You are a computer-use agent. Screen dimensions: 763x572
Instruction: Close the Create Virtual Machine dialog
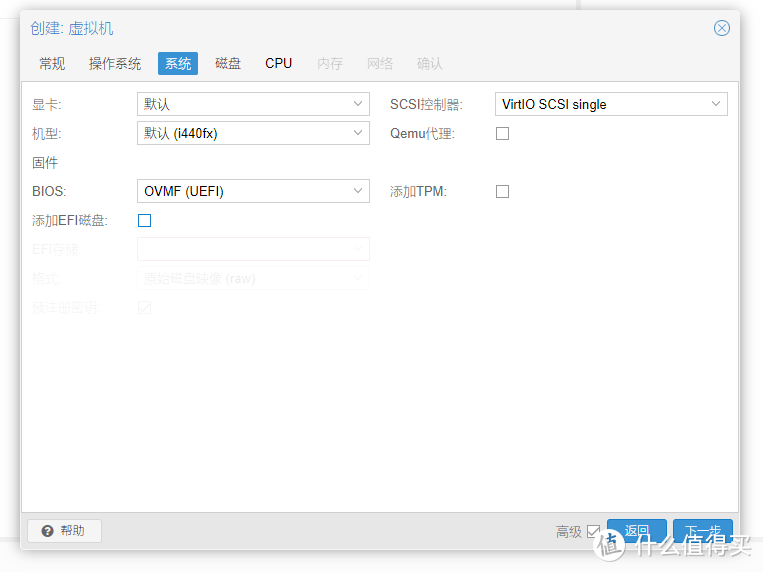721,28
